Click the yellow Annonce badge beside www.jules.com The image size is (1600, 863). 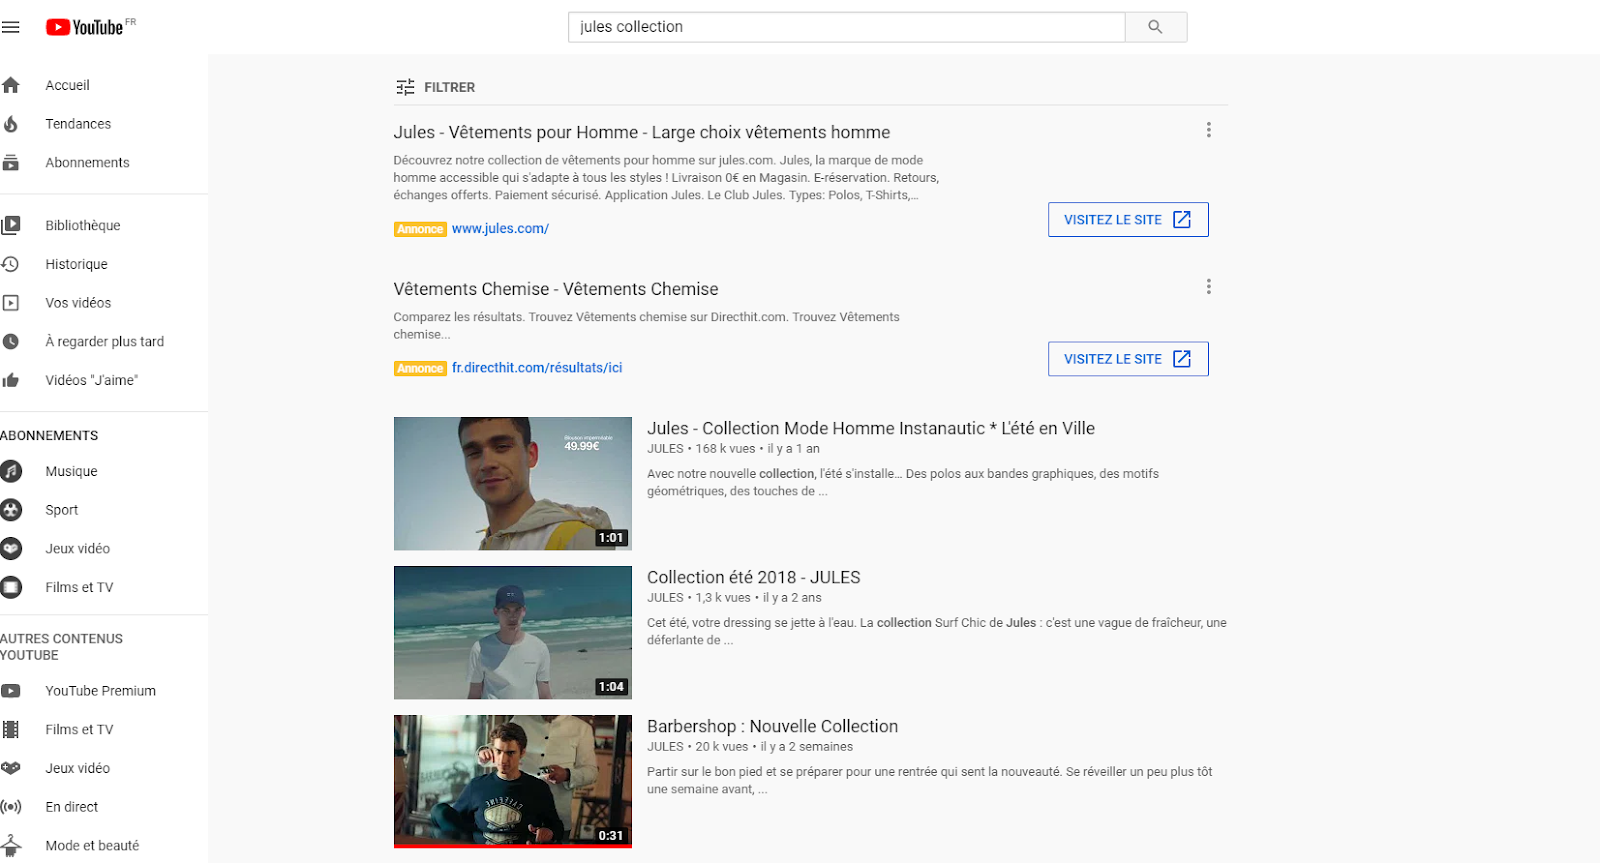(420, 229)
